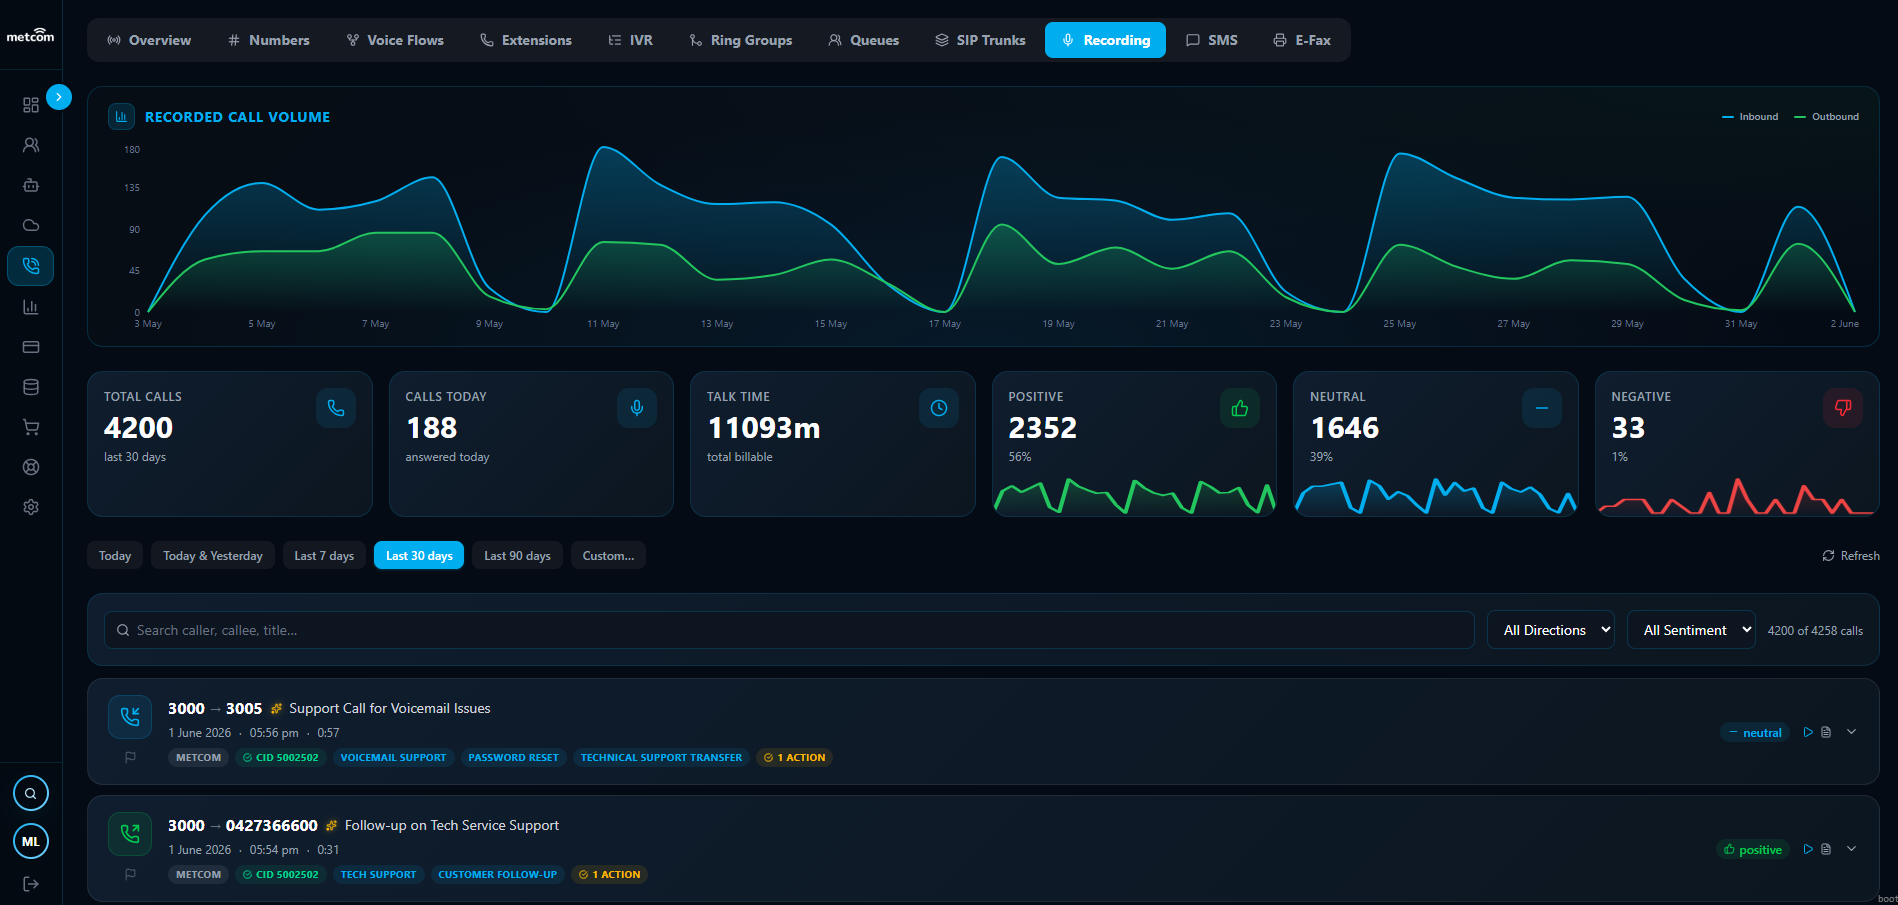Click the metcom logo
Screen dimensions: 1898x905
click(31, 35)
